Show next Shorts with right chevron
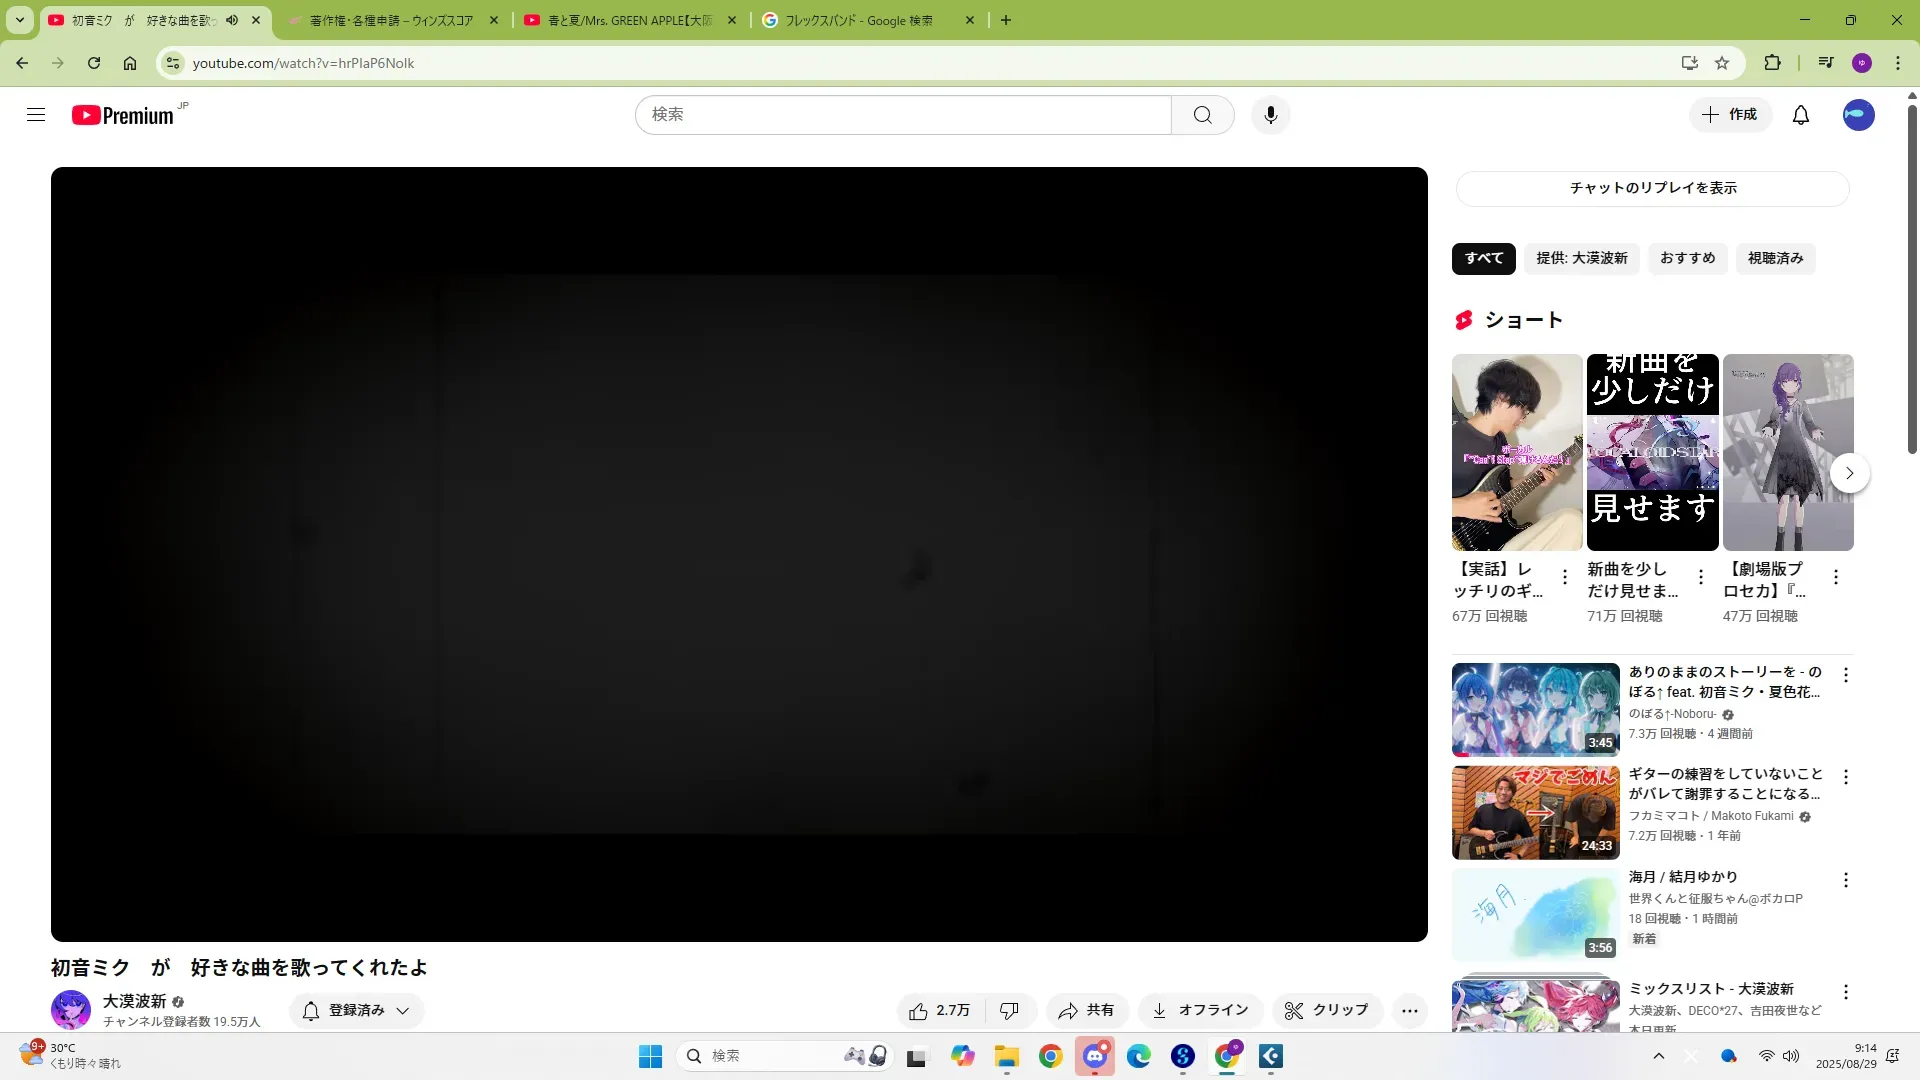The height and width of the screenshot is (1080, 1920). pyautogui.click(x=1849, y=473)
